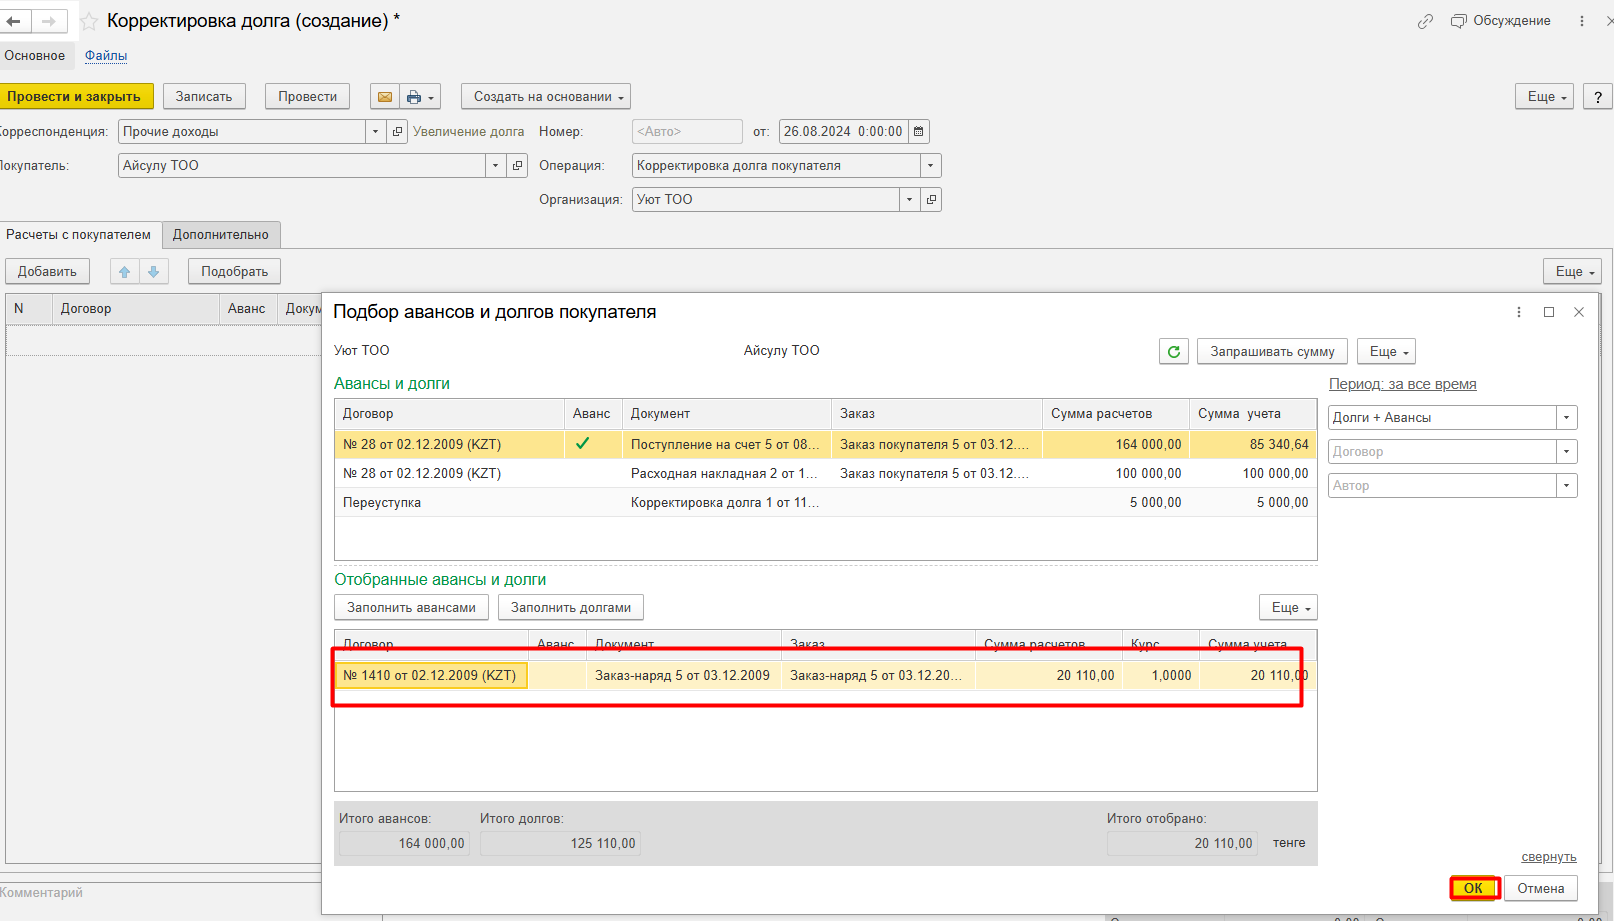1614x921 pixels.
Task: Click green refresh icon in selection dialog
Action: pyautogui.click(x=1174, y=352)
